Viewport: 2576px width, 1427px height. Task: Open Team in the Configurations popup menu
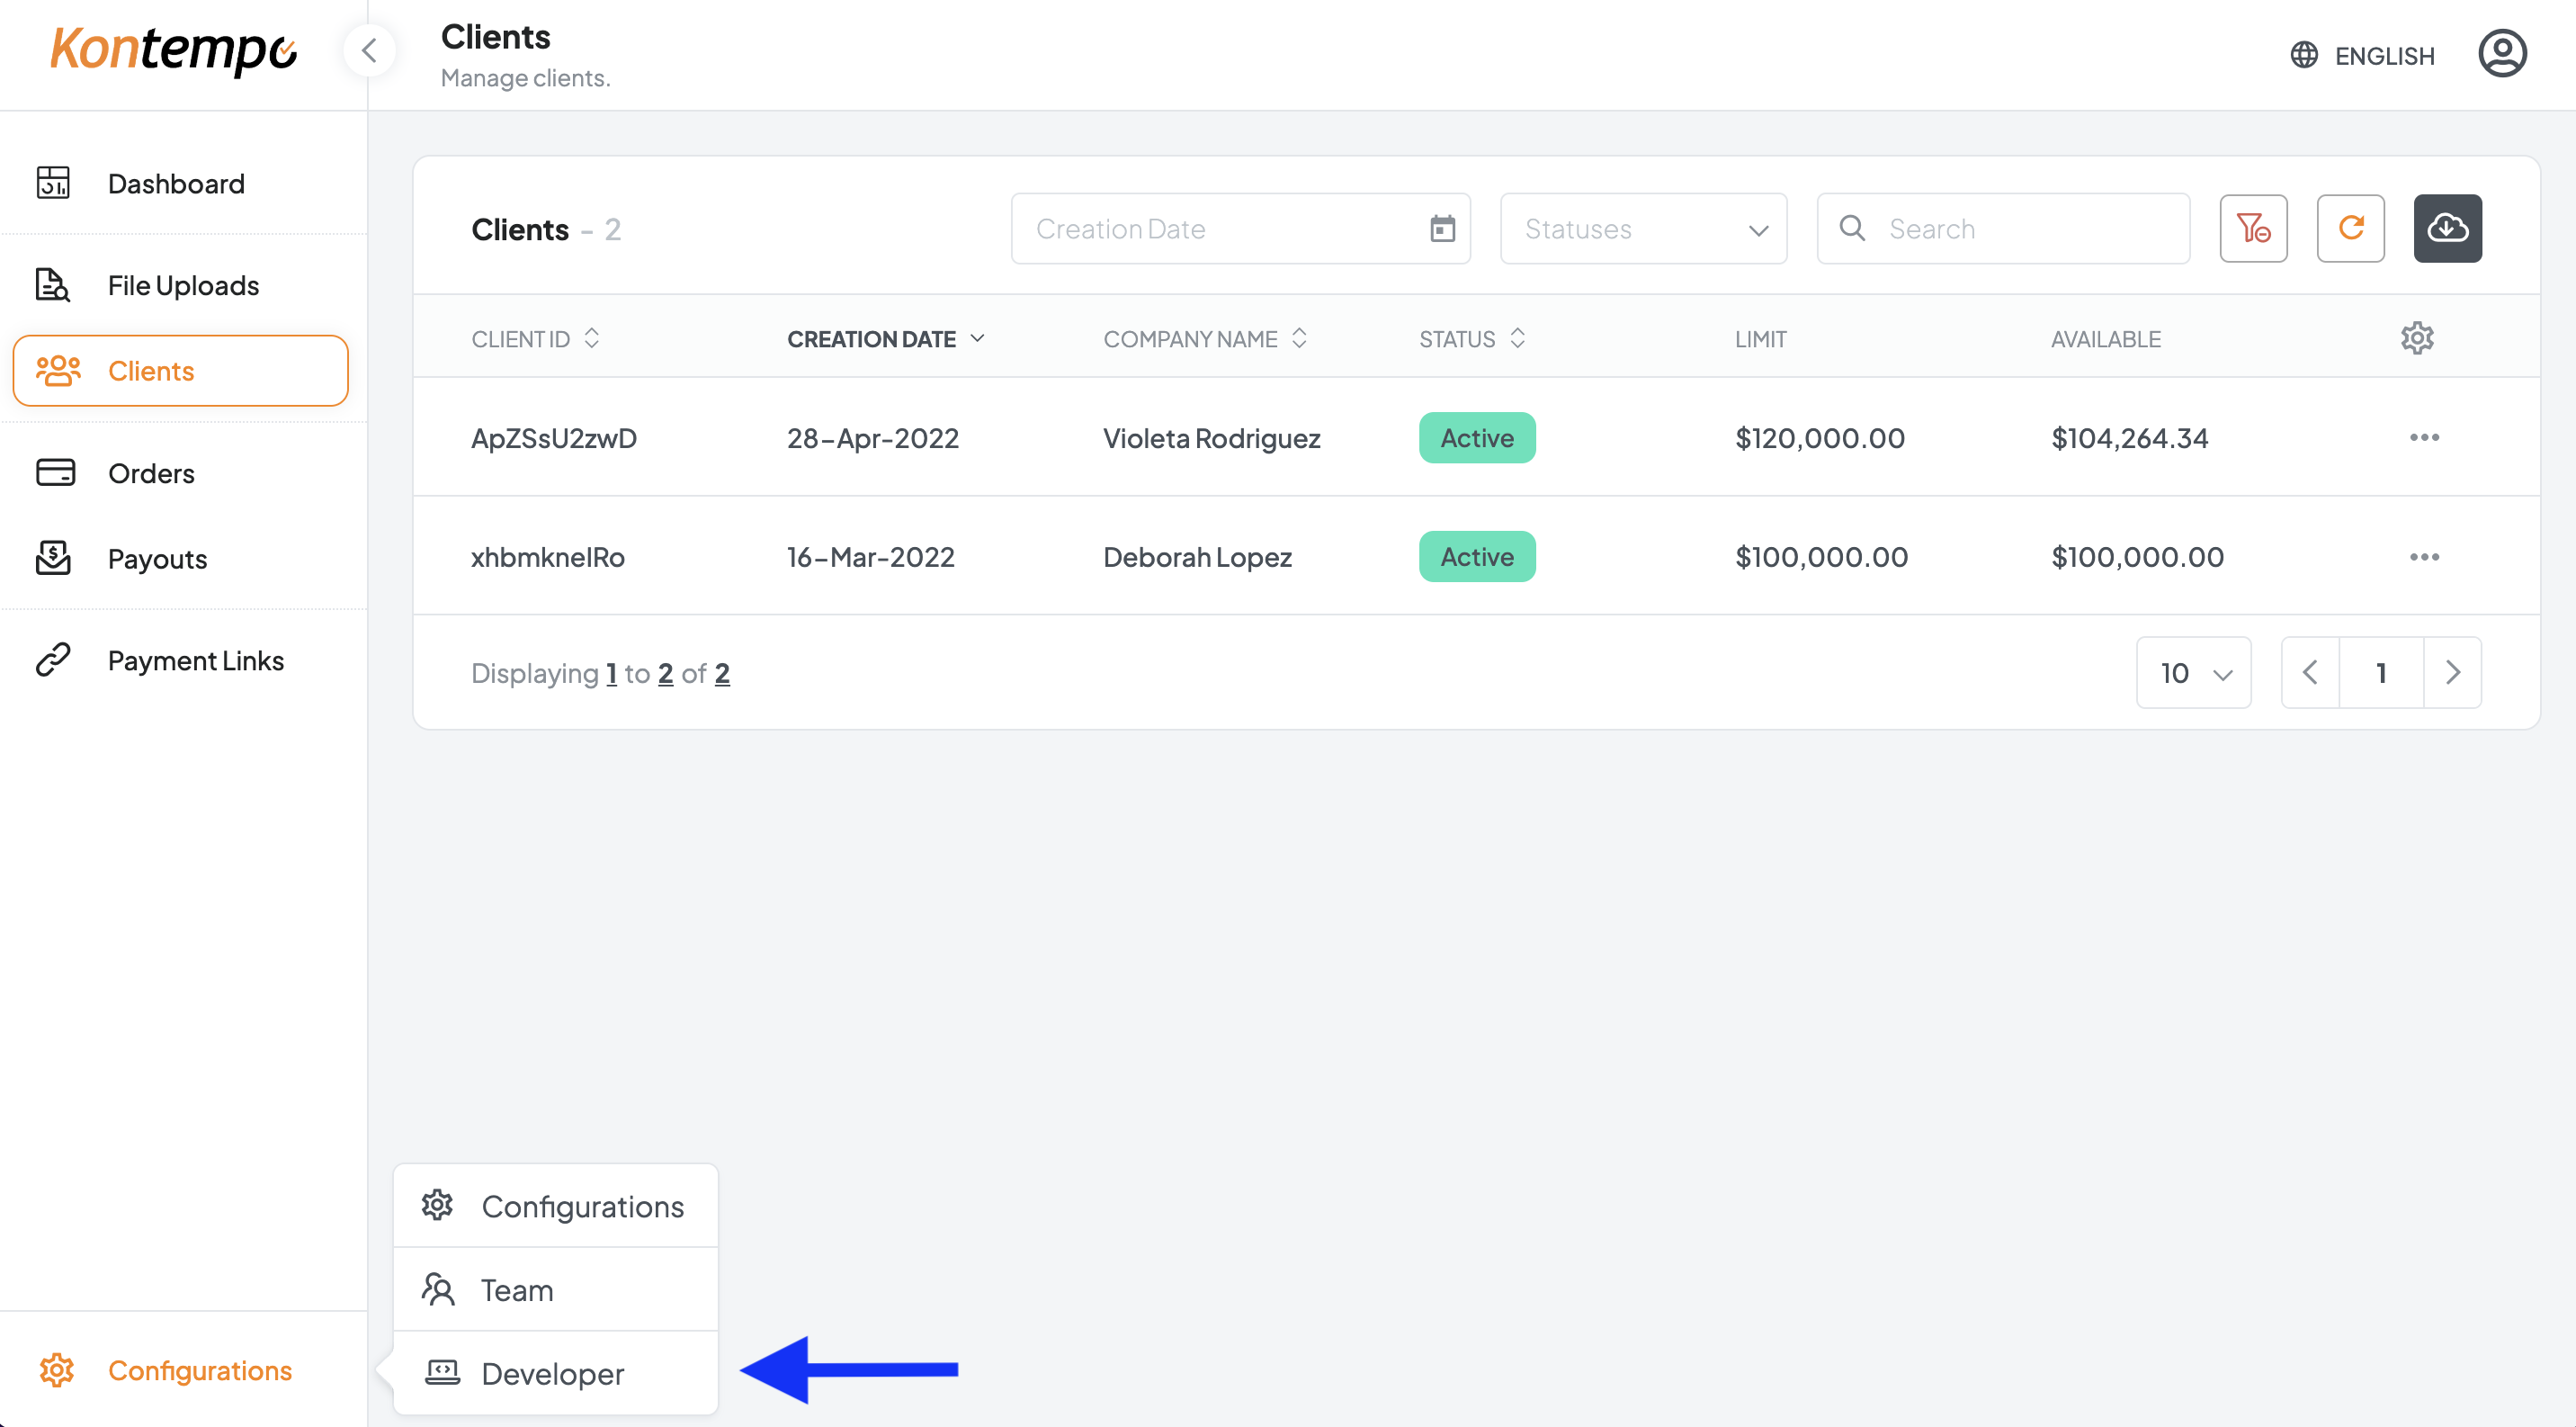pyautogui.click(x=517, y=1290)
